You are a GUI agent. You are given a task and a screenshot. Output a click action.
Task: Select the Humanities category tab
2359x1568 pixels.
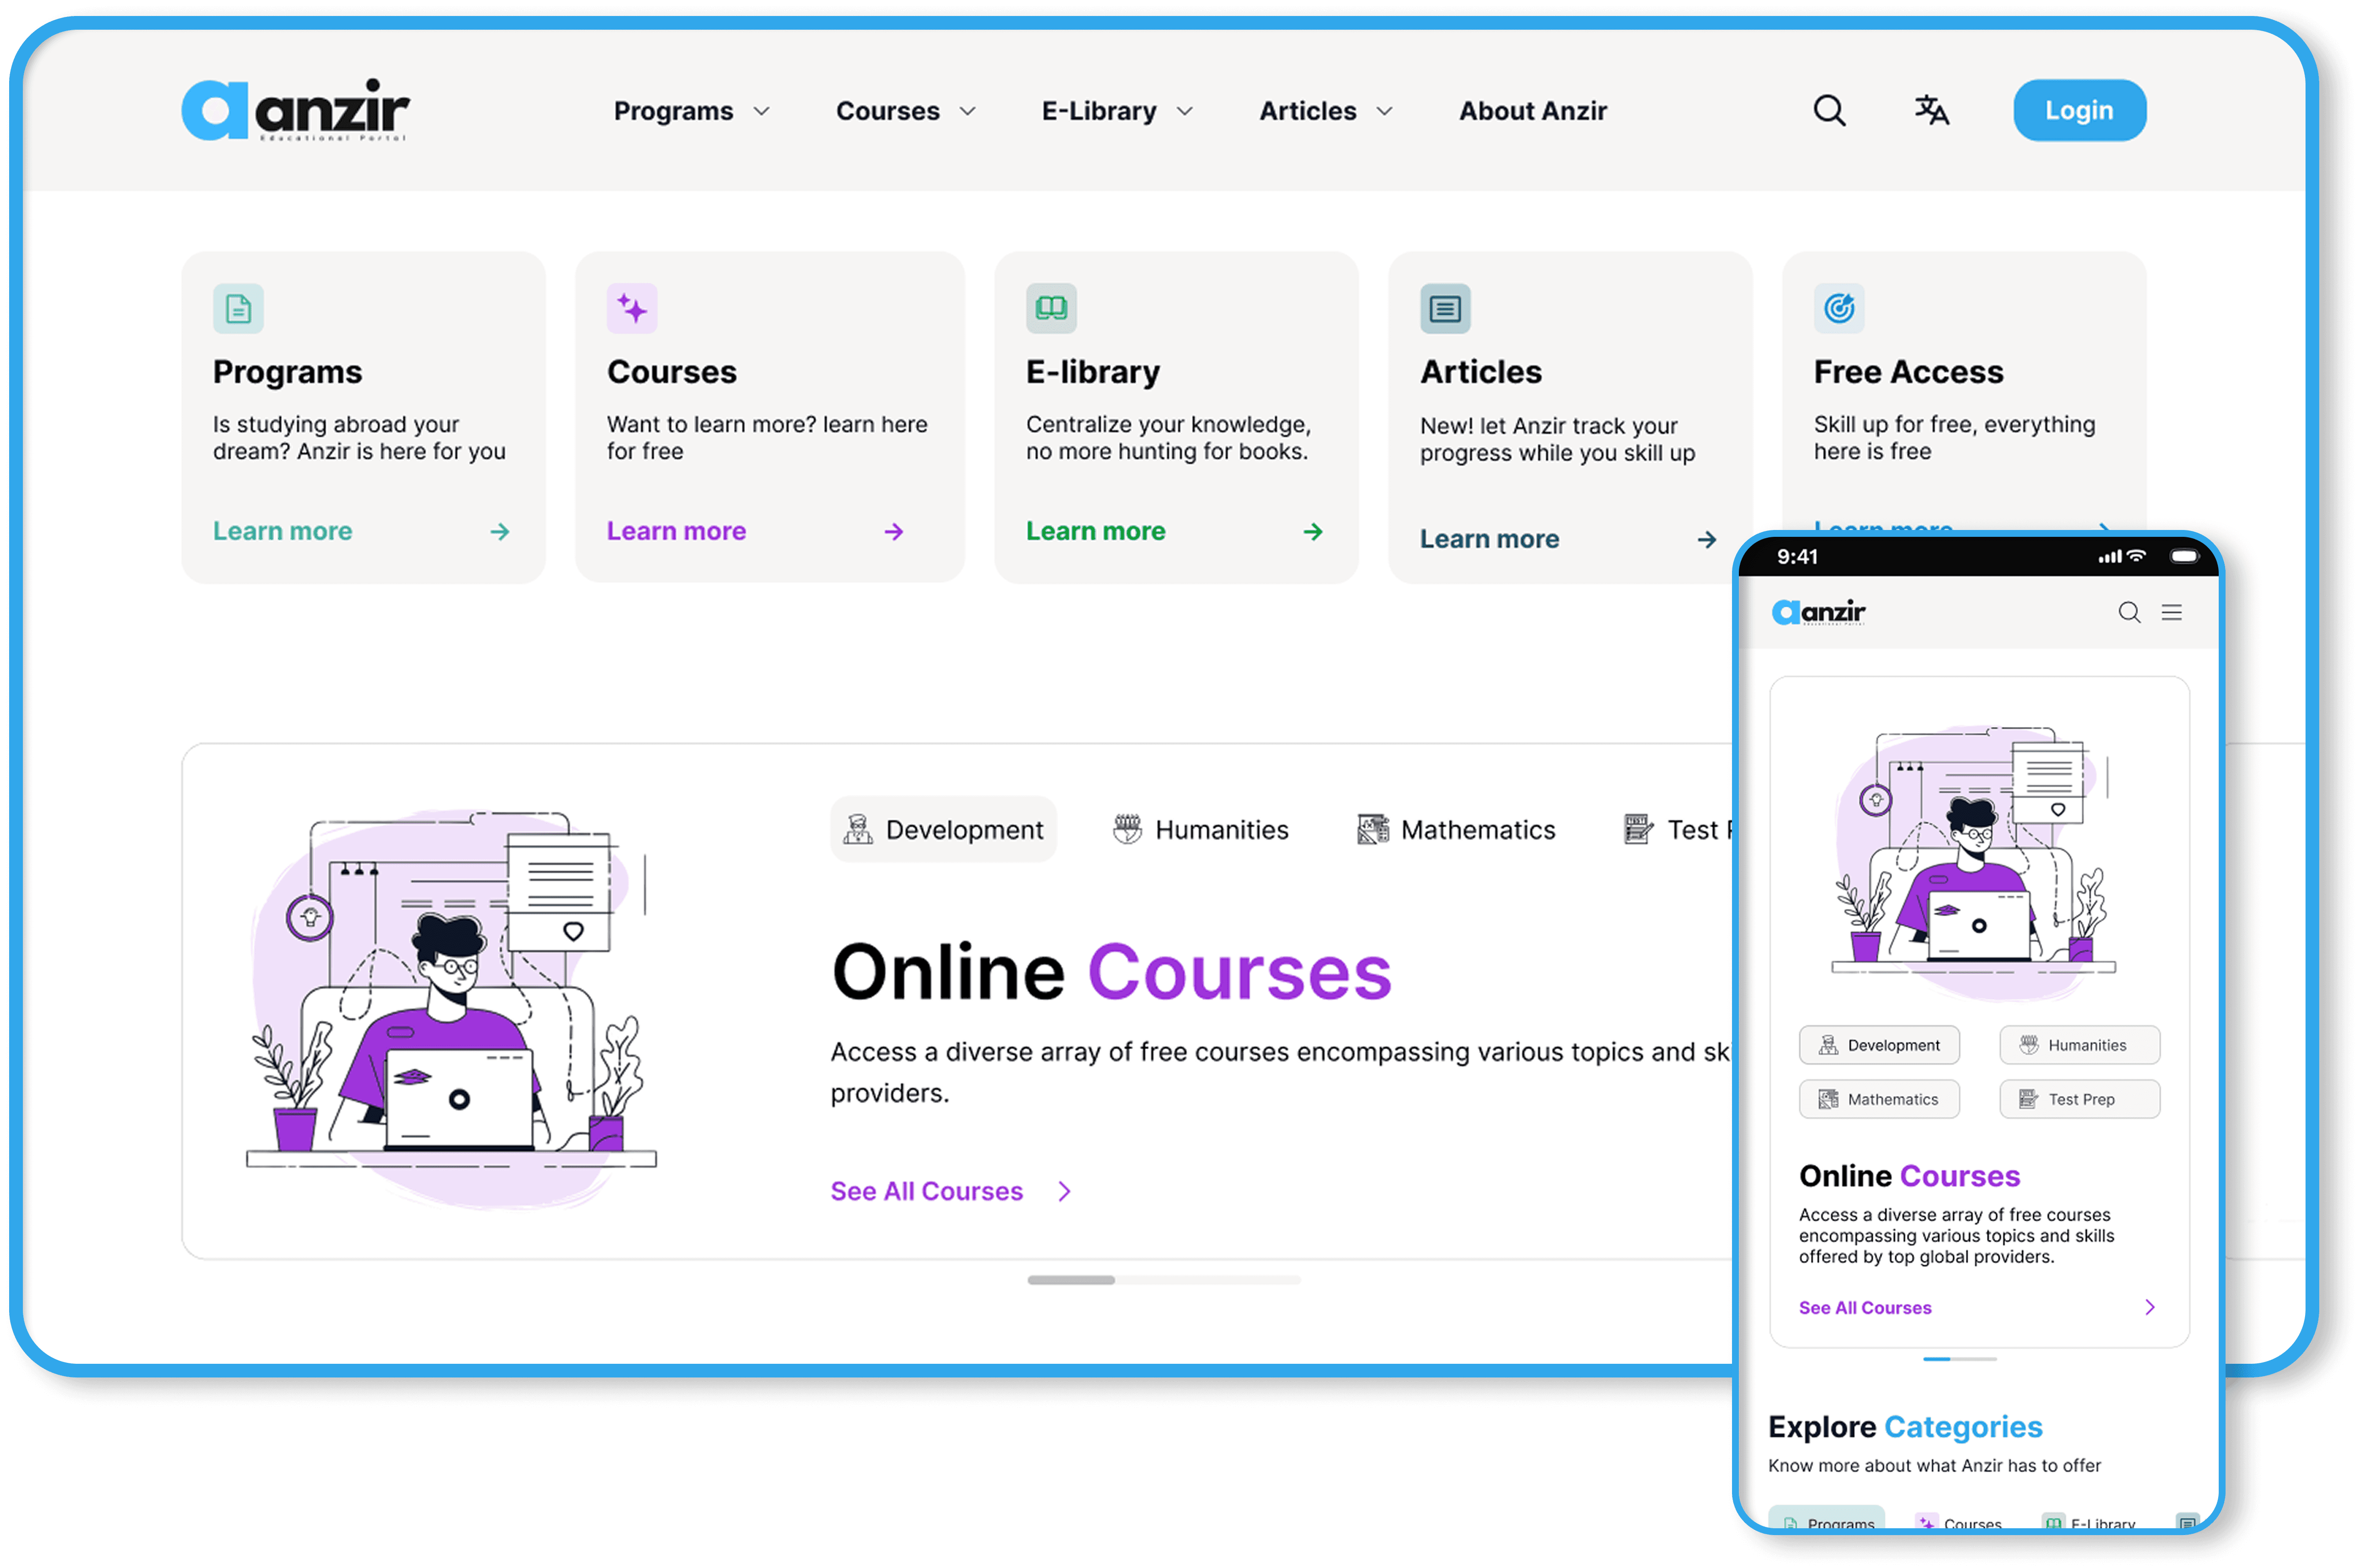(1201, 829)
